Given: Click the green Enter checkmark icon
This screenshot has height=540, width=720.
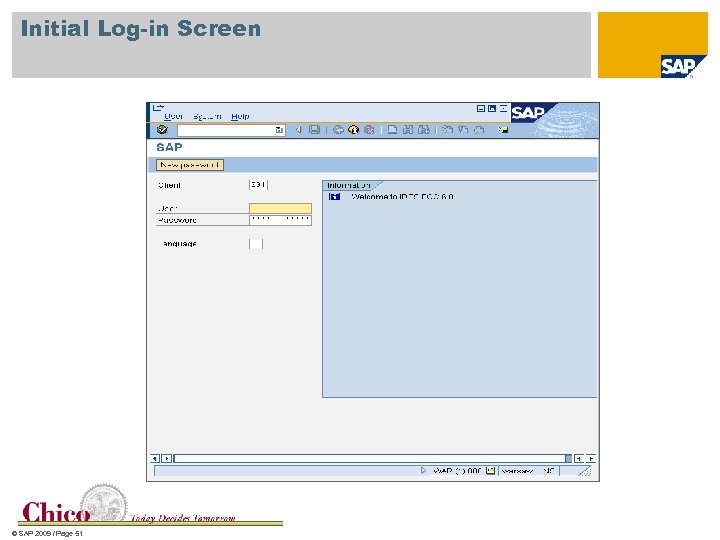Looking at the screenshot, I should (162, 130).
